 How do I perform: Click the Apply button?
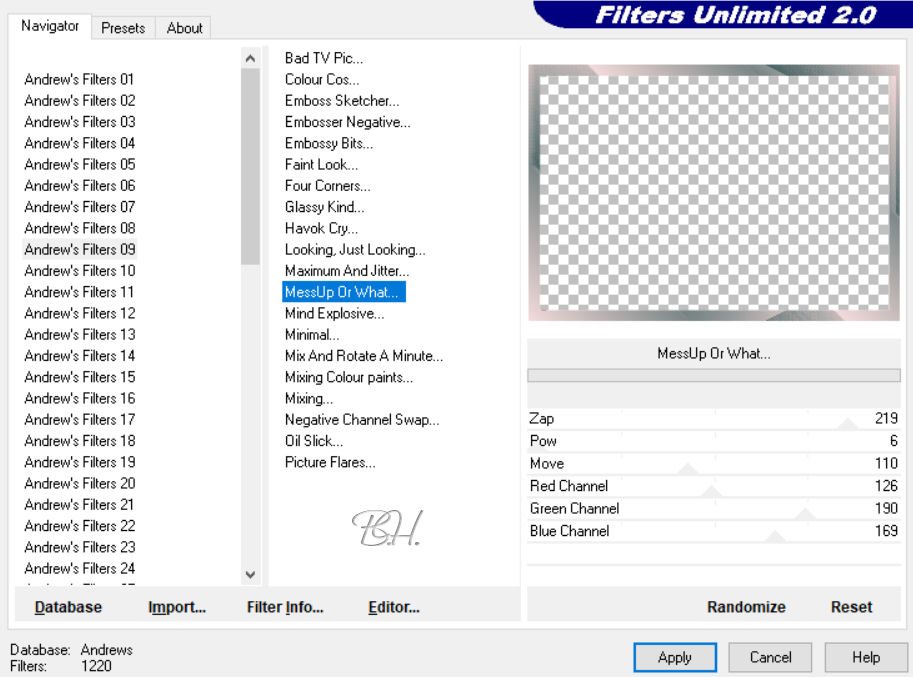pyautogui.click(x=675, y=657)
